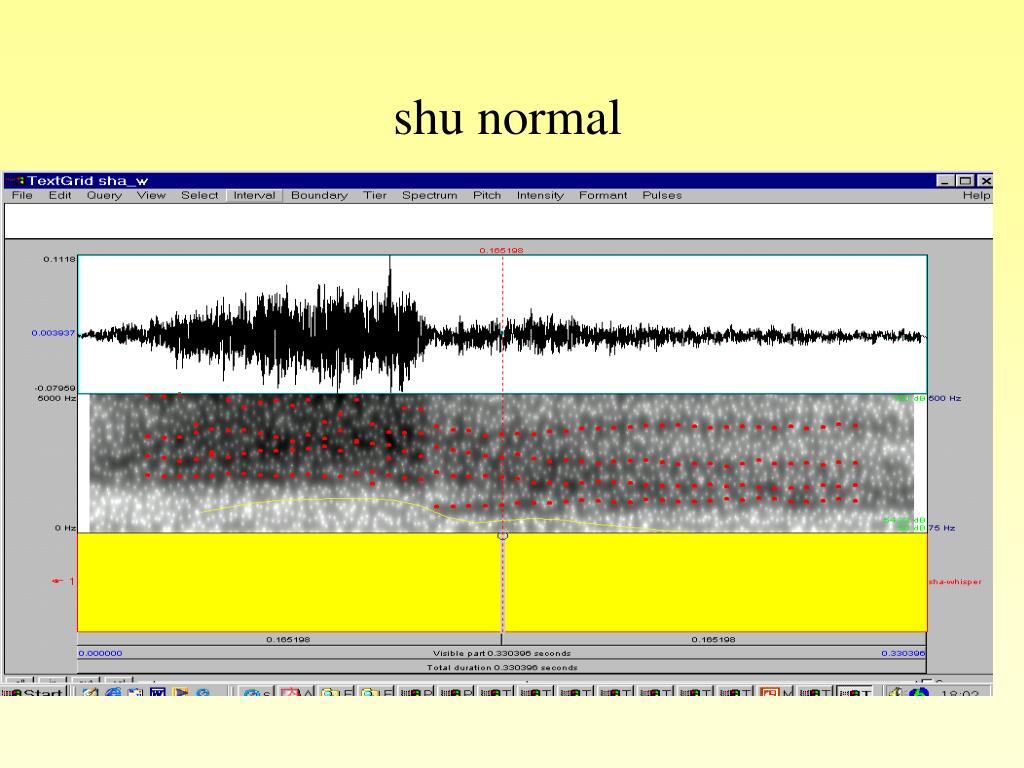Open the Windows Start menu

pyautogui.click(x=33, y=692)
